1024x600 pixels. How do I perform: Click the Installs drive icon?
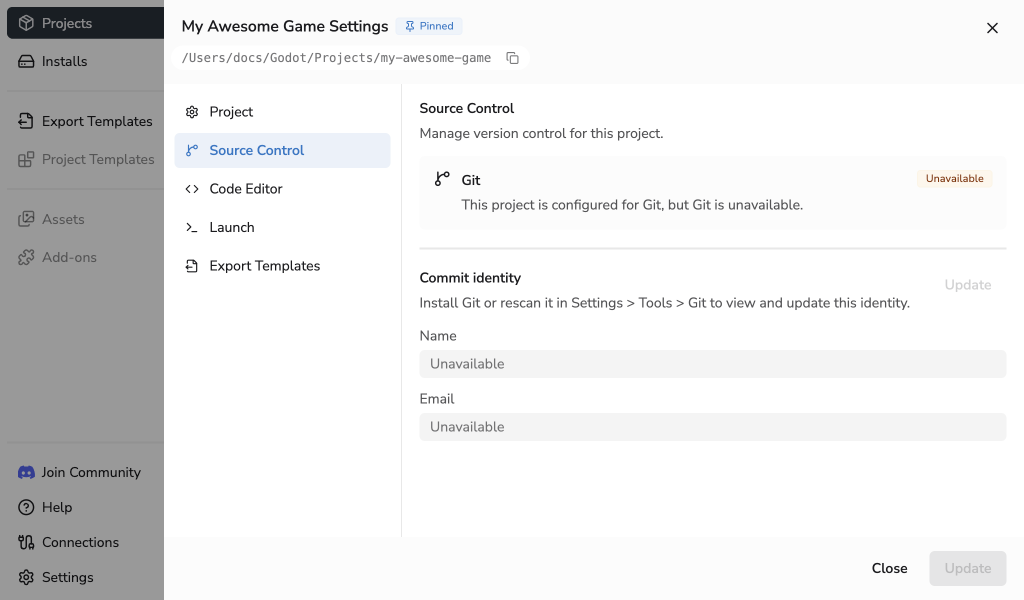pyautogui.click(x=26, y=61)
